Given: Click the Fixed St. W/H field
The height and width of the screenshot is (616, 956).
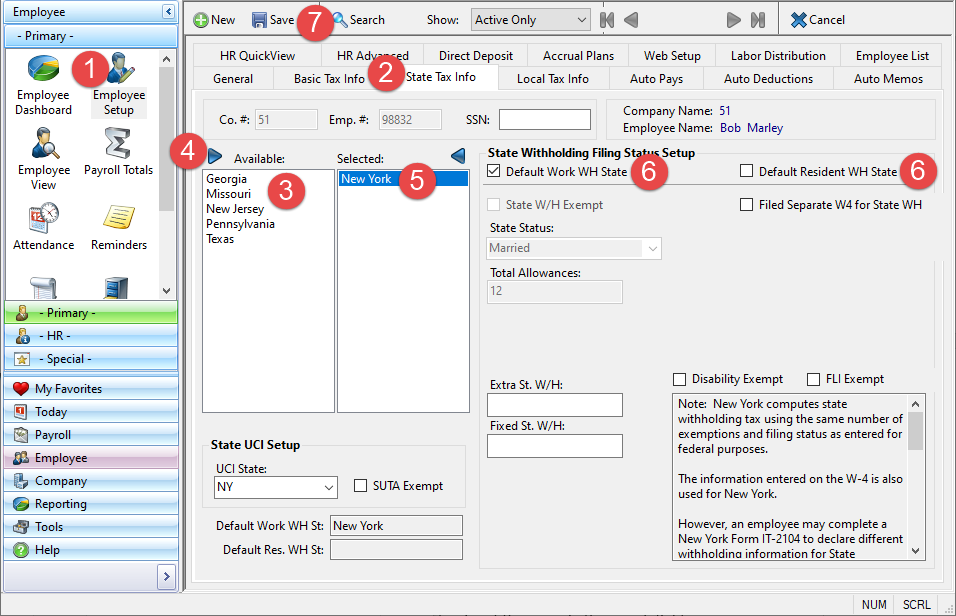Looking at the screenshot, I should pos(555,446).
